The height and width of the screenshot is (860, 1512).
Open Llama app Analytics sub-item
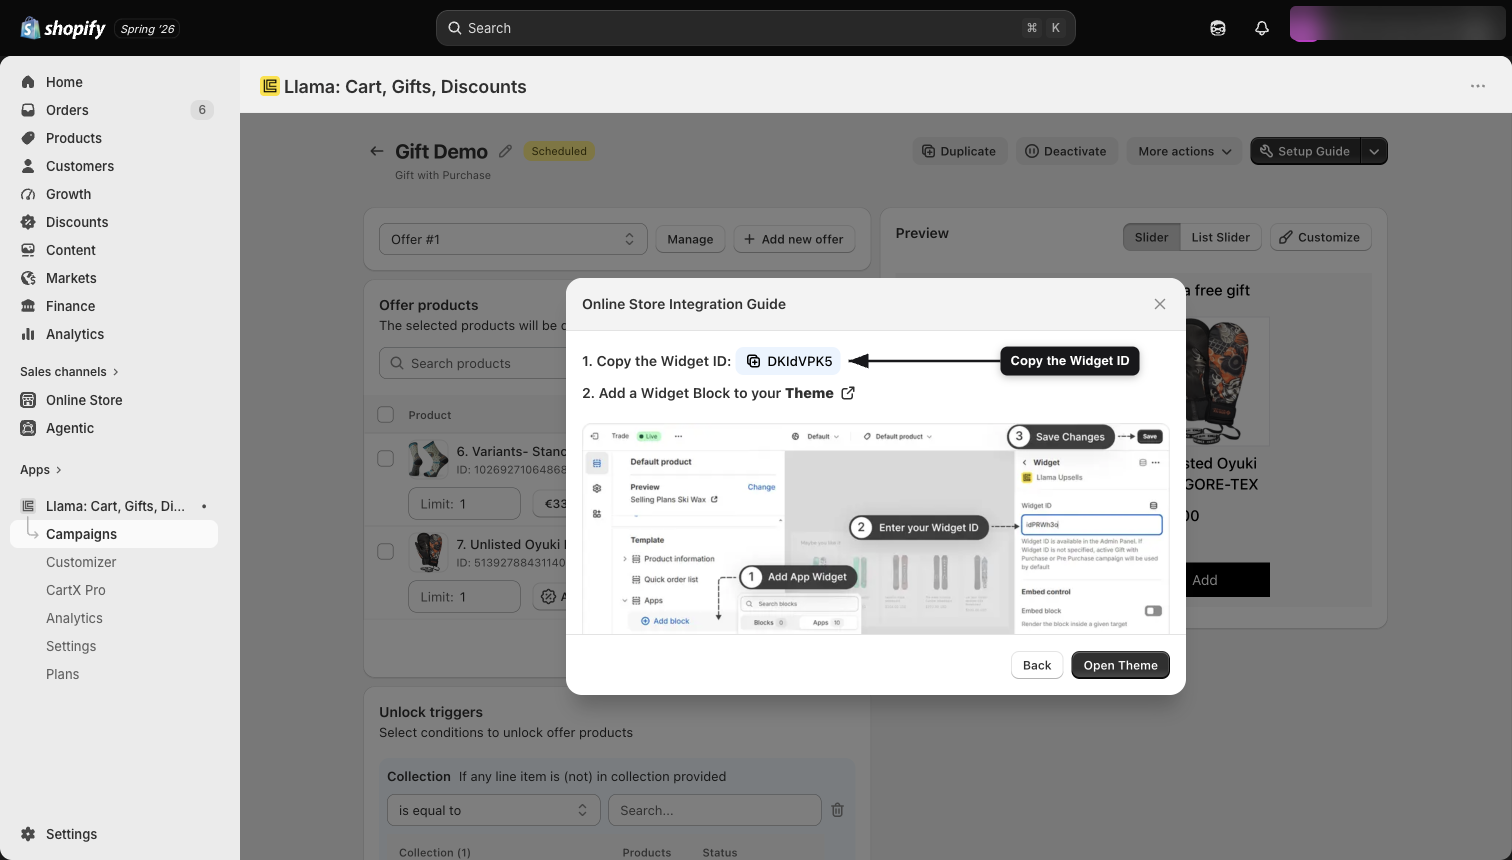[x=74, y=618]
